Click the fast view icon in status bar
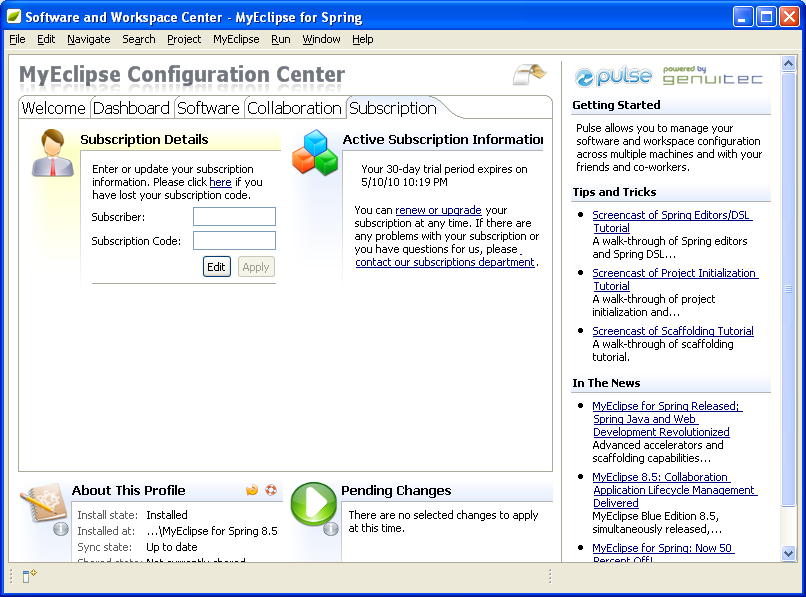 click(29, 575)
